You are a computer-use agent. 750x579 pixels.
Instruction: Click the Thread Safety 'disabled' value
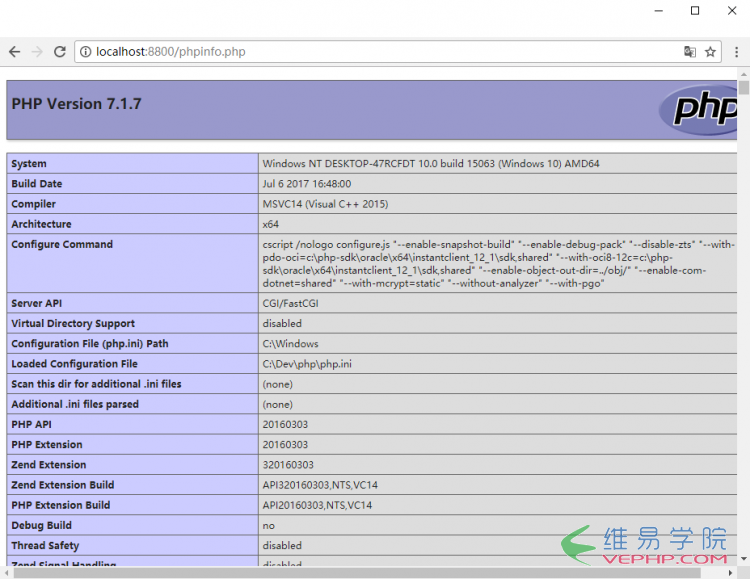pyautogui.click(x=282, y=546)
